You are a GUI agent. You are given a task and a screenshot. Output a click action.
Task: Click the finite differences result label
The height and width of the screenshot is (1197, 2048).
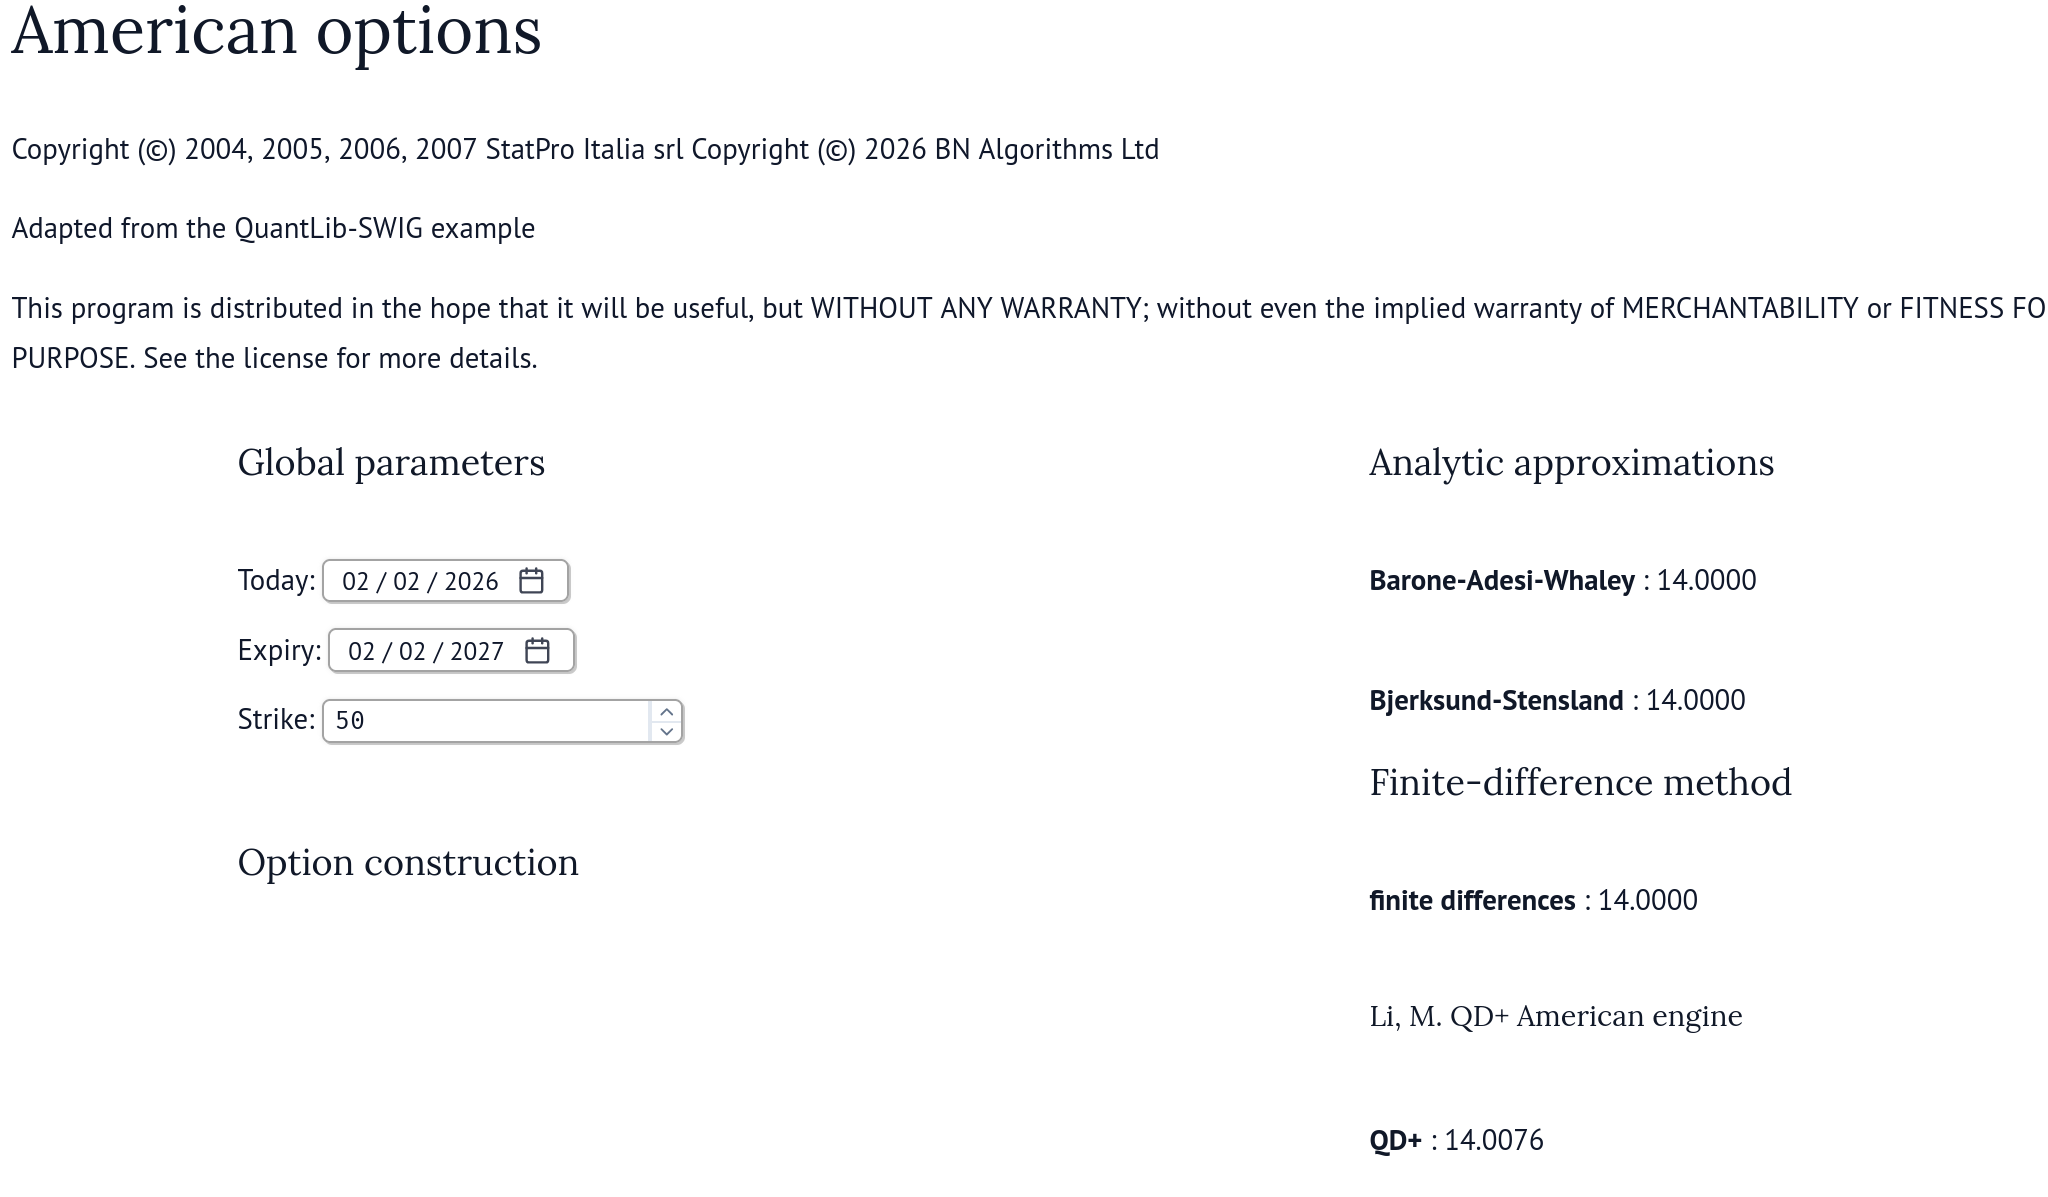pos(1472,901)
